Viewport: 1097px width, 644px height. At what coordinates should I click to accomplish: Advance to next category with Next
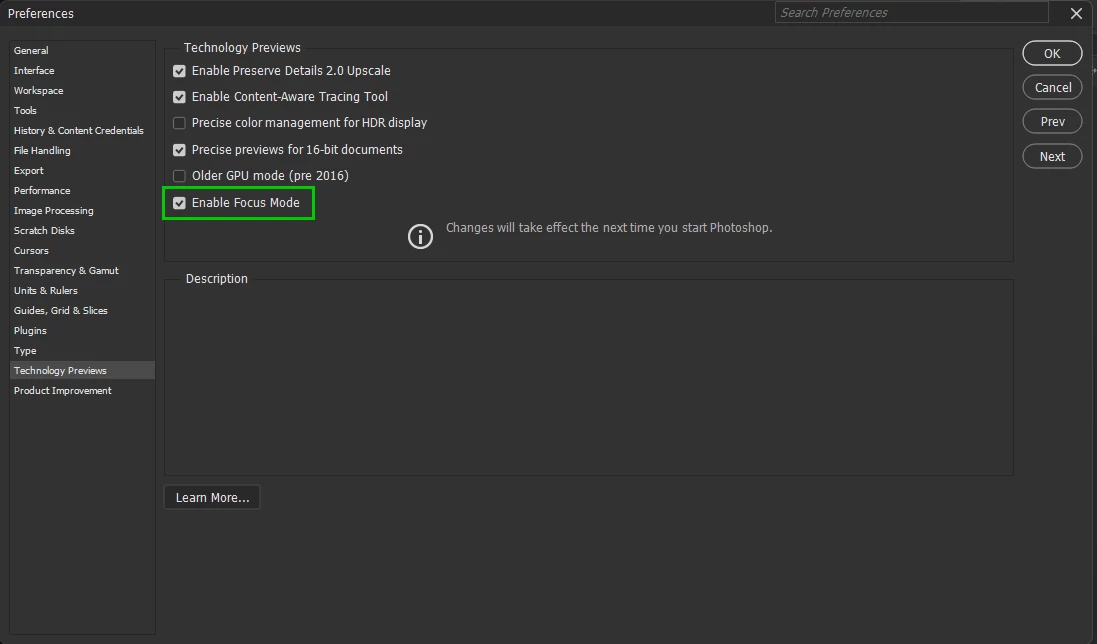(x=1052, y=157)
